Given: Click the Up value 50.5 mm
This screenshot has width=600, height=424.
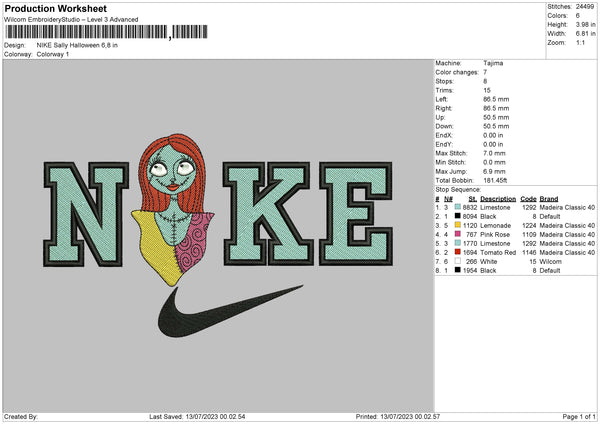Looking at the screenshot, I should click(x=496, y=117).
